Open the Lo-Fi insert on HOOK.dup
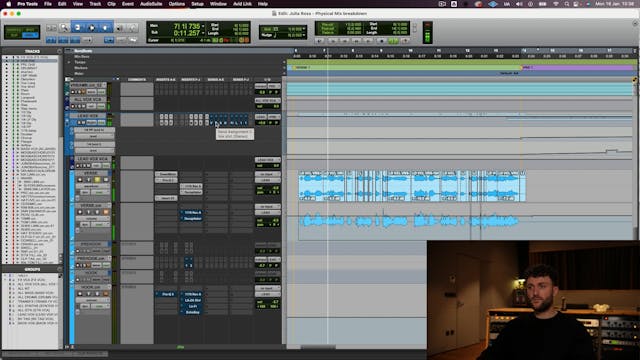Image resolution: width=640 pixels, height=360 pixels. tap(191, 306)
